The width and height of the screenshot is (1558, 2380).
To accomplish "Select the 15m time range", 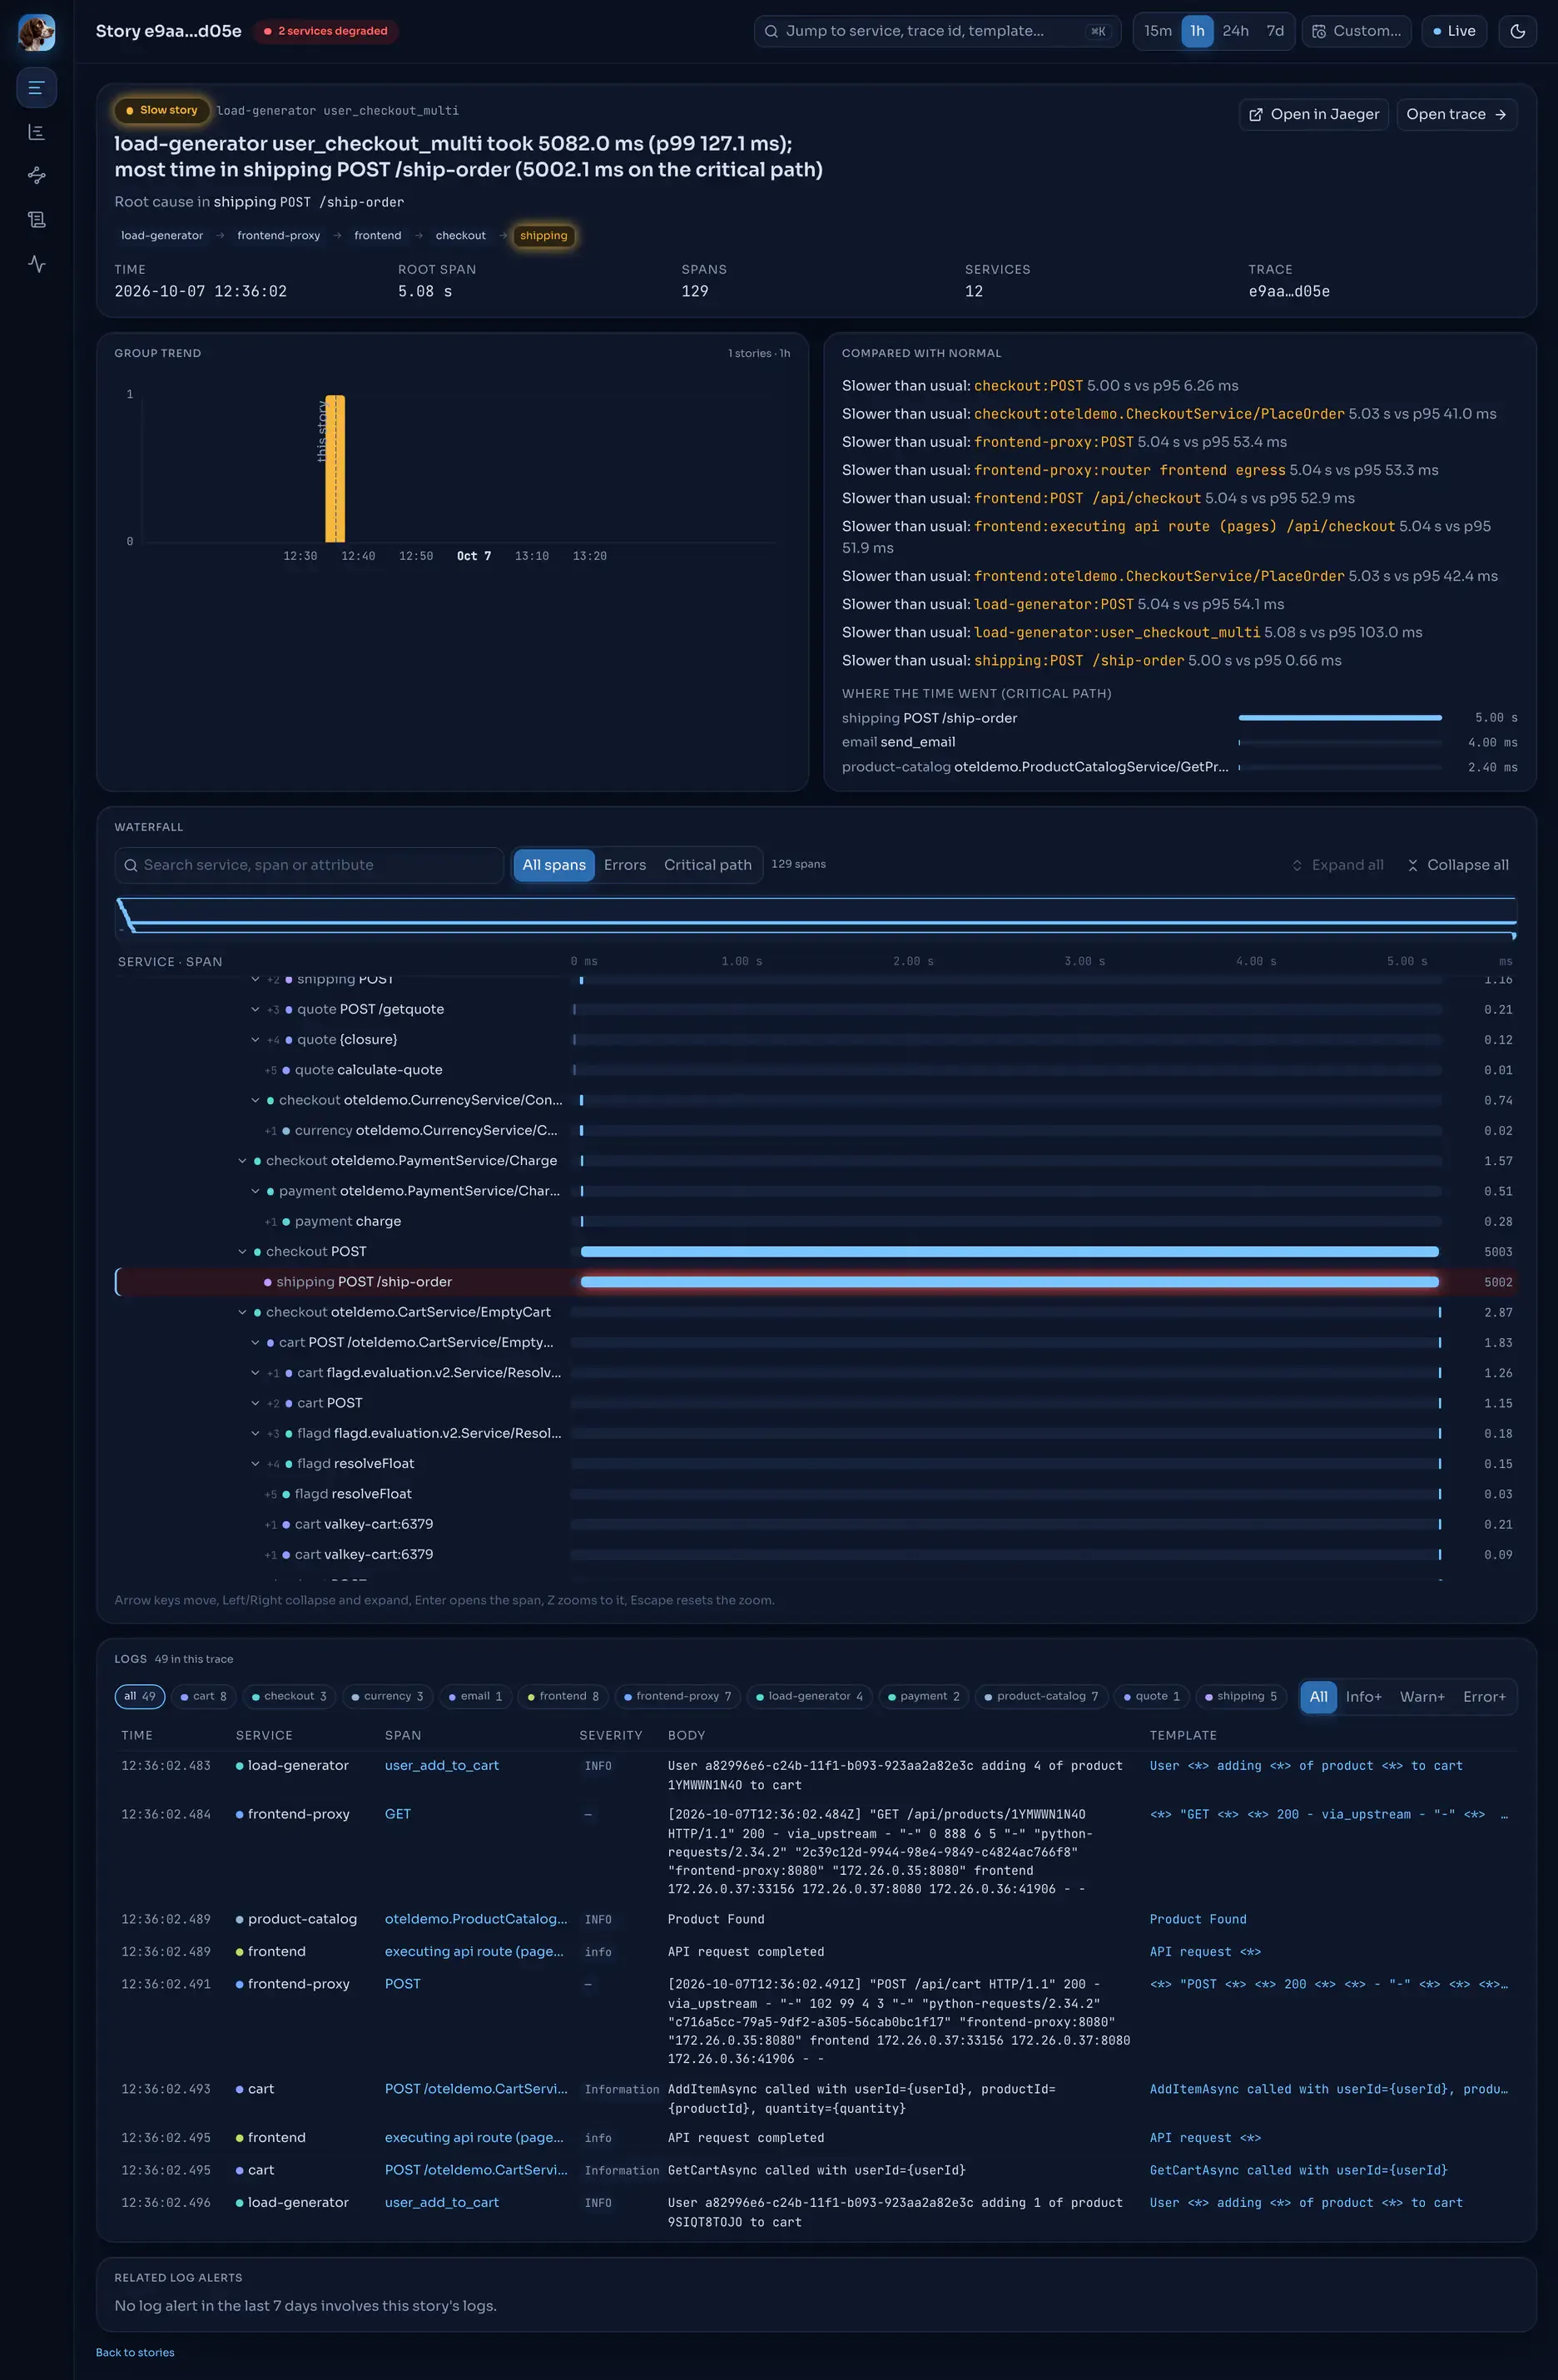I will [1158, 31].
